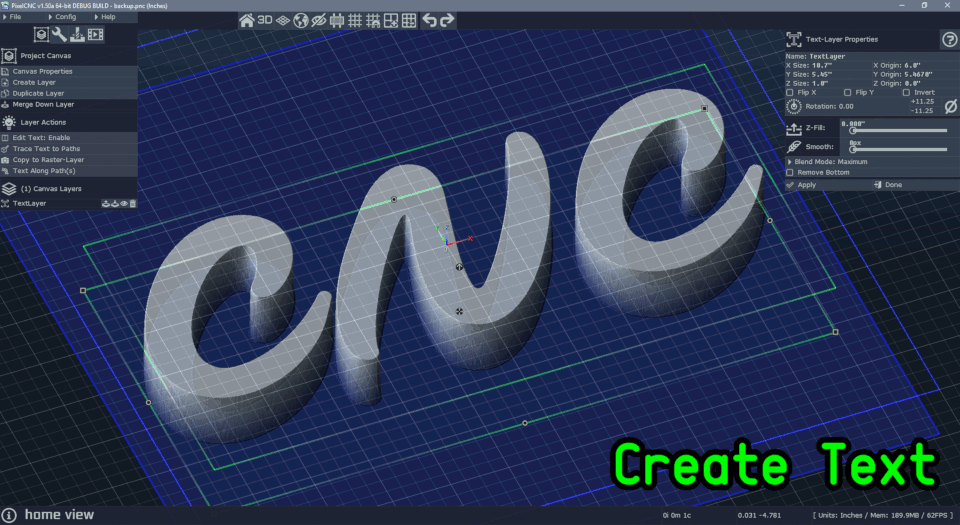
Task: Open Canvas Properties
Action: 69,72
